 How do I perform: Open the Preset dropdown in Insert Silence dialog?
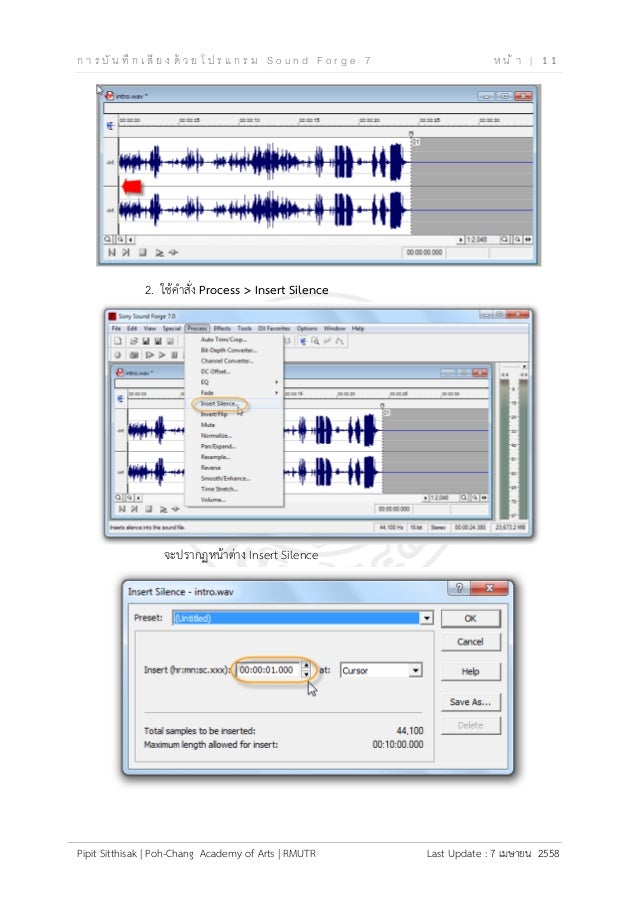click(426, 618)
